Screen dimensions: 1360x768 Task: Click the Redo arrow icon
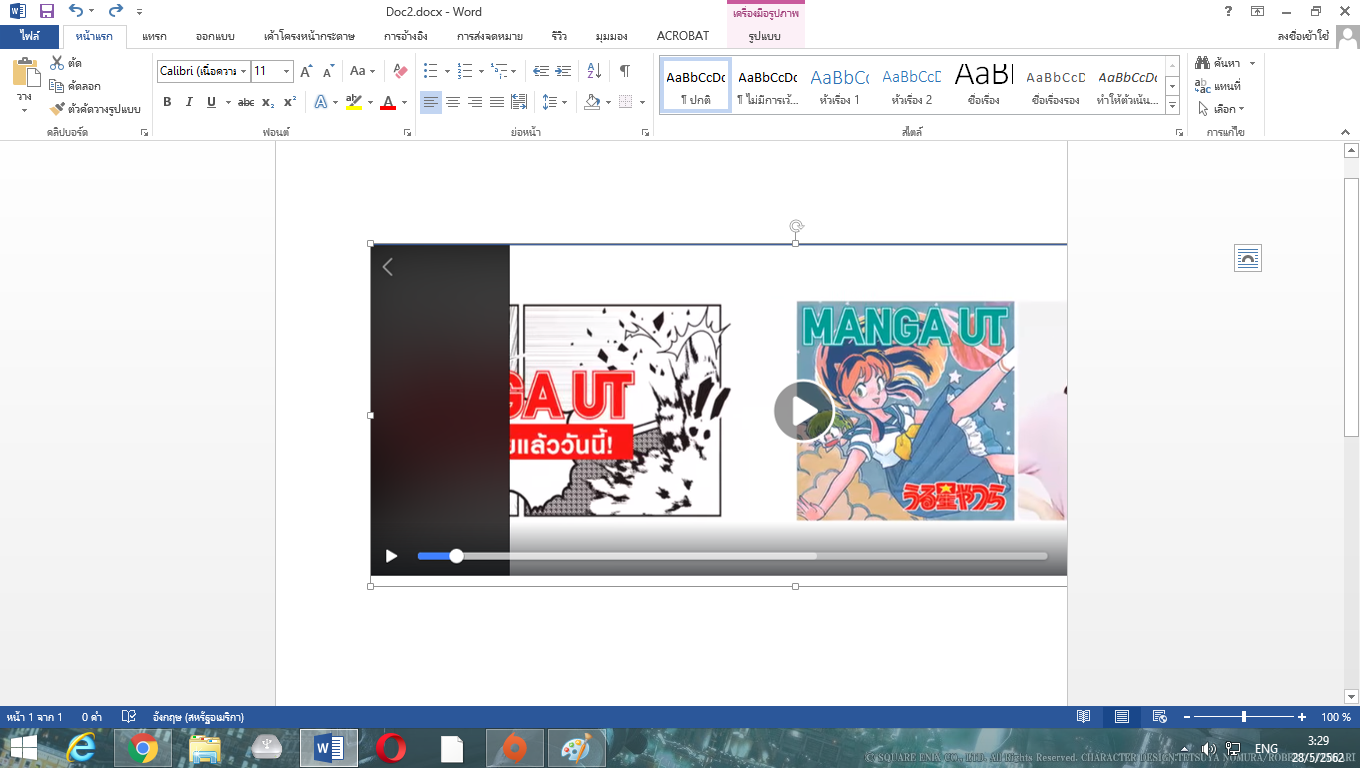tap(115, 12)
